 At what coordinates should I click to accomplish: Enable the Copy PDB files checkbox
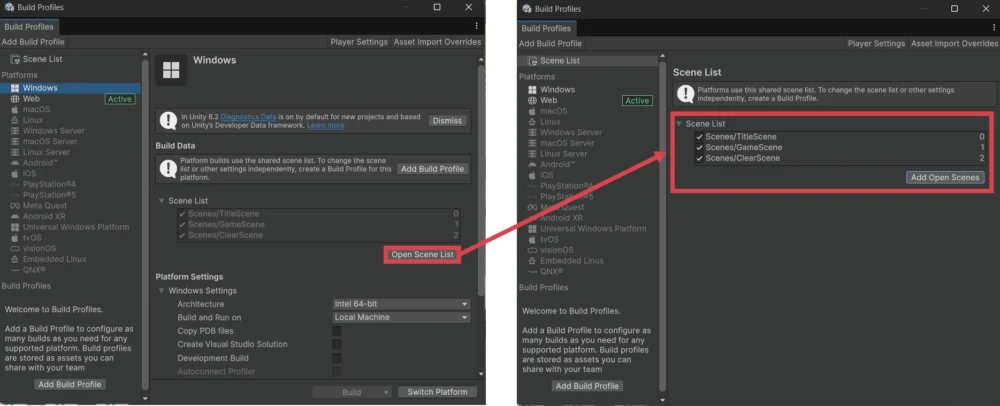(337, 331)
